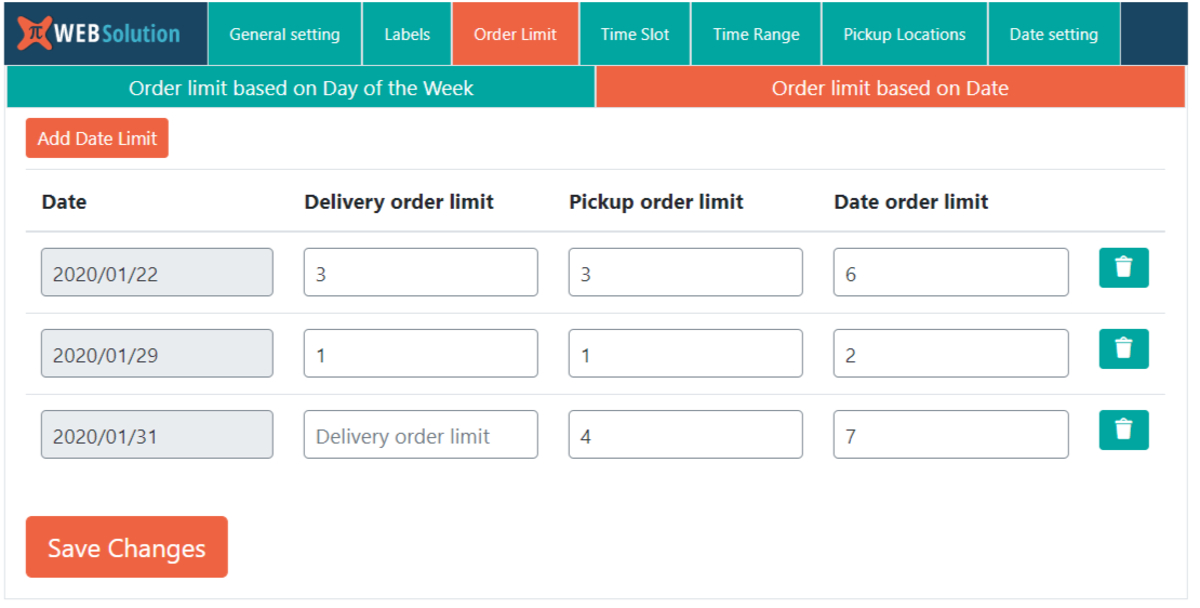Screen dimensions: 1200x608
Task: Delete the 2020/01/29 date limit row
Action: [1124, 349]
